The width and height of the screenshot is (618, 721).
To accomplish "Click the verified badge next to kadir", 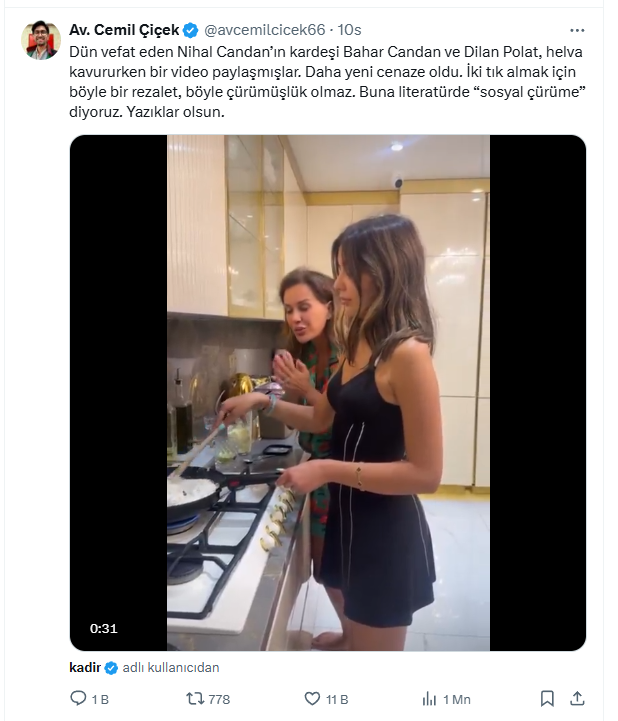I will (x=111, y=668).
